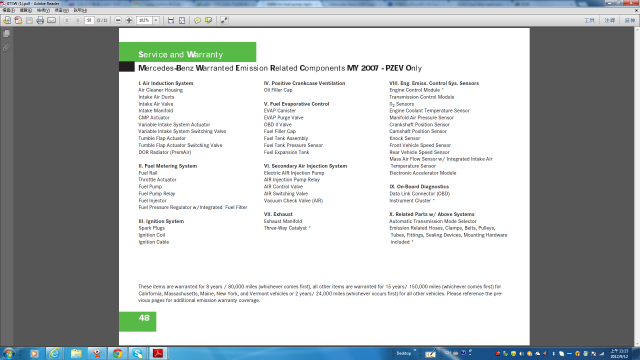Click vertical scrollbar up arrow
Screen dimensions: 640x360
637,30
